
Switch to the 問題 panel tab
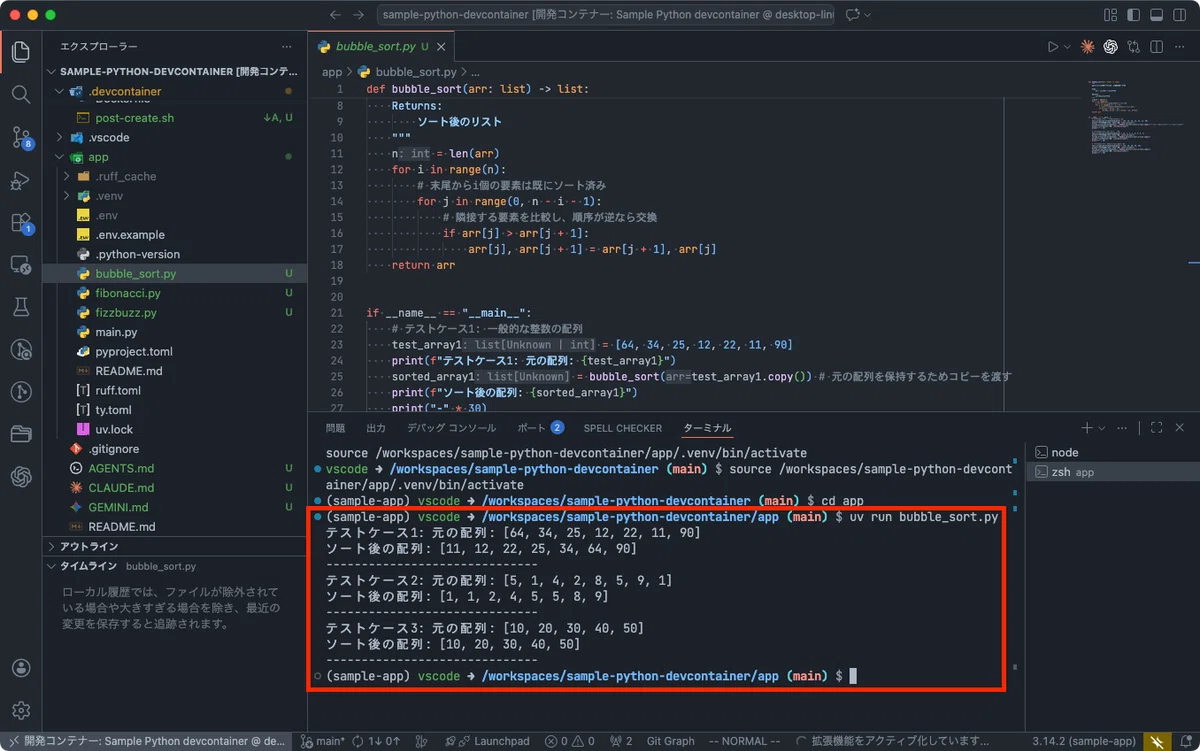[335, 428]
